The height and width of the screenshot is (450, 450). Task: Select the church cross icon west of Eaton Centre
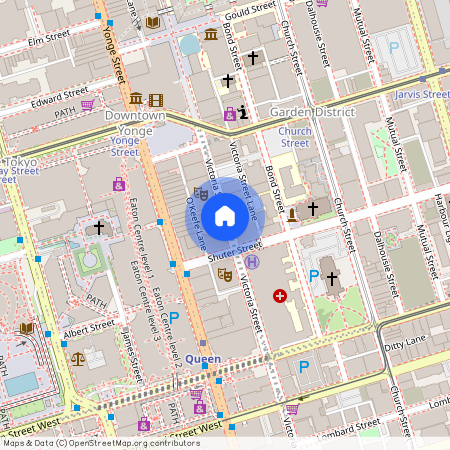click(x=99, y=228)
